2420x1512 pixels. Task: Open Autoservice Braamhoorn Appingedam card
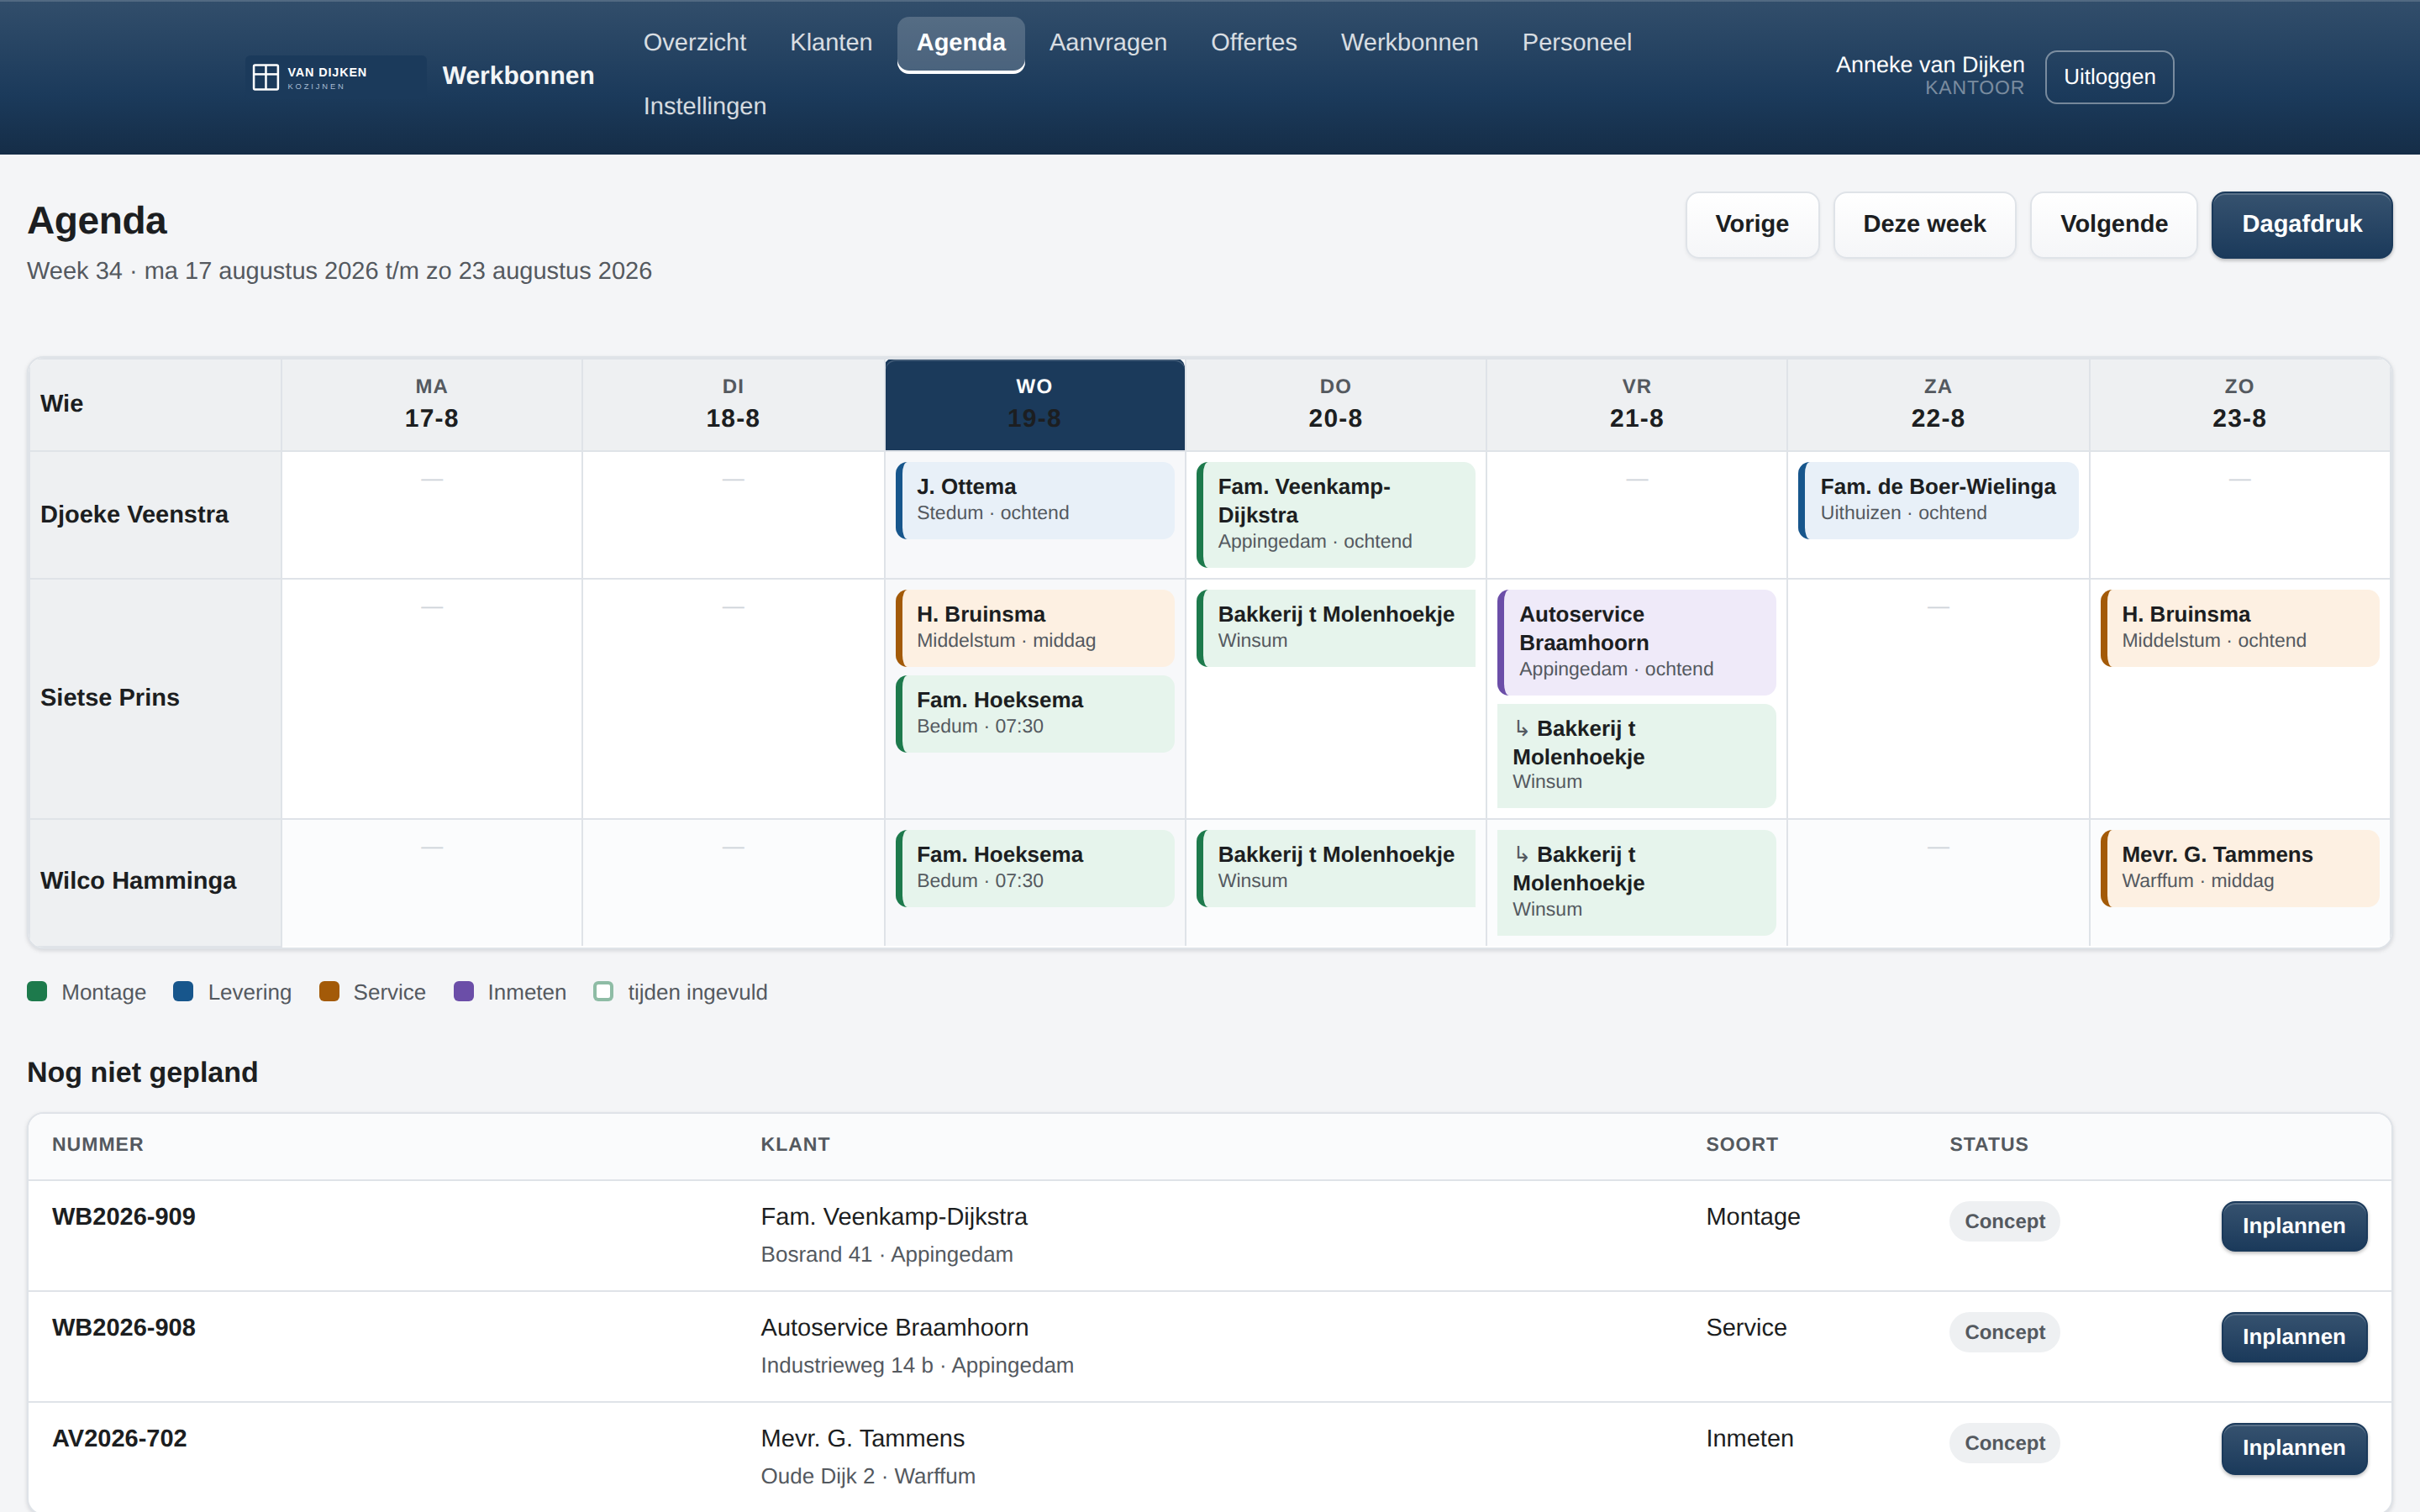tap(1636, 642)
